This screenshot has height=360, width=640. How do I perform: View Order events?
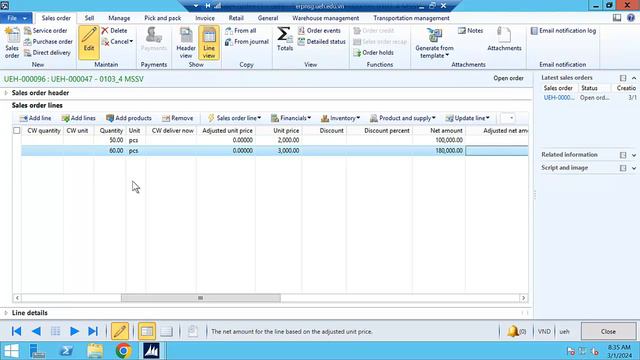[319, 31]
